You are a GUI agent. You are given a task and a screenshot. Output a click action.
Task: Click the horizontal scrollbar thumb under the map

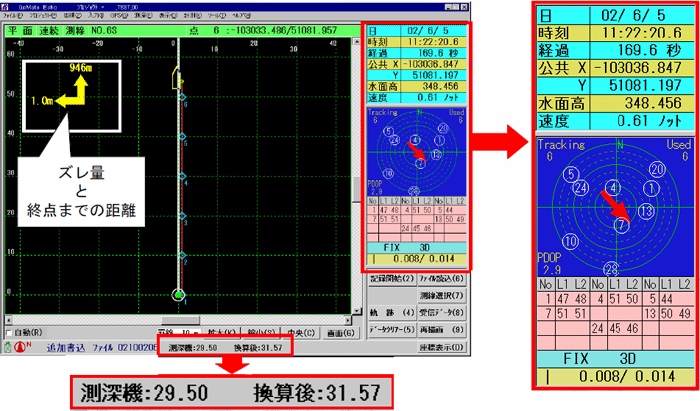180,320
